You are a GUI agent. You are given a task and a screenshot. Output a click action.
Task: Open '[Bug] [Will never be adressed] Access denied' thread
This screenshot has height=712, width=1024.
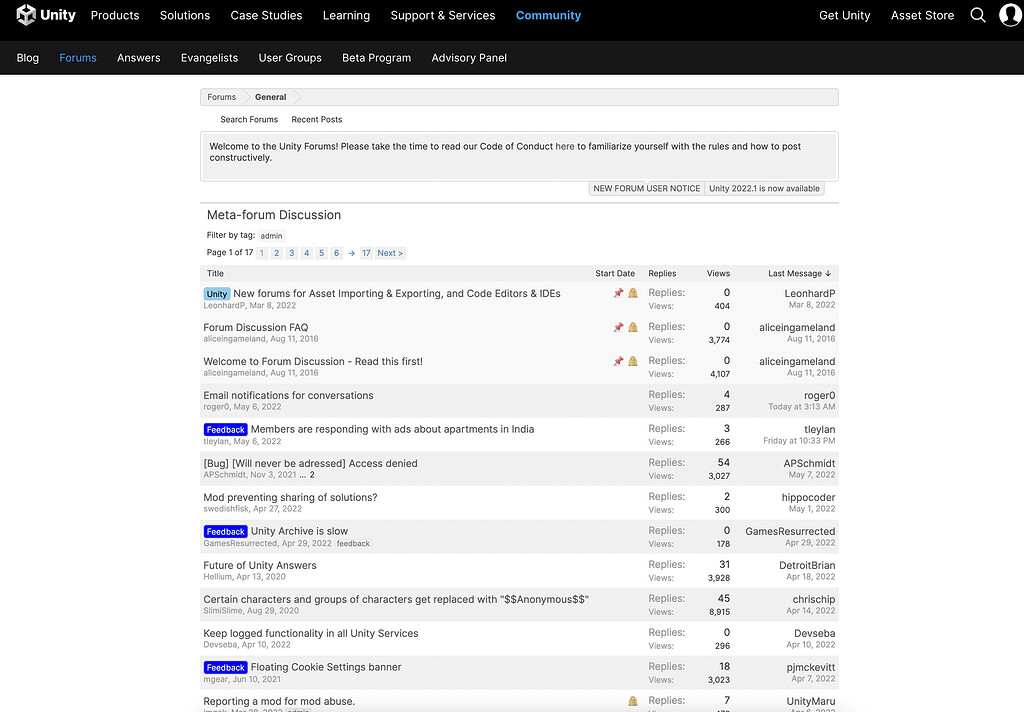point(310,463)
